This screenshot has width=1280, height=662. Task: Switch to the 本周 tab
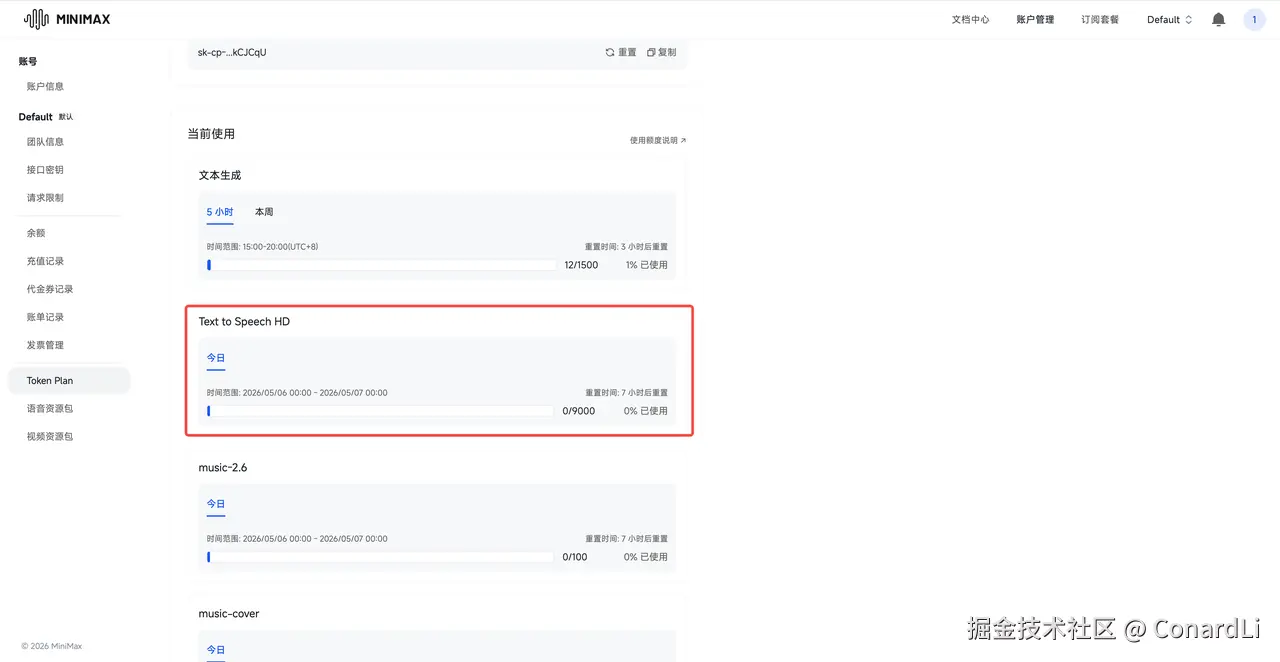[264, 212]
